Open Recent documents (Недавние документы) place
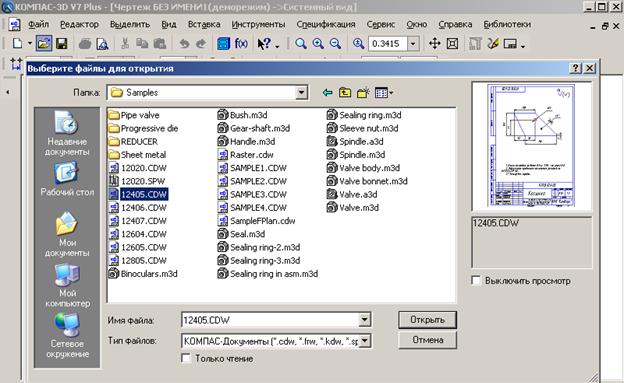 67,133
